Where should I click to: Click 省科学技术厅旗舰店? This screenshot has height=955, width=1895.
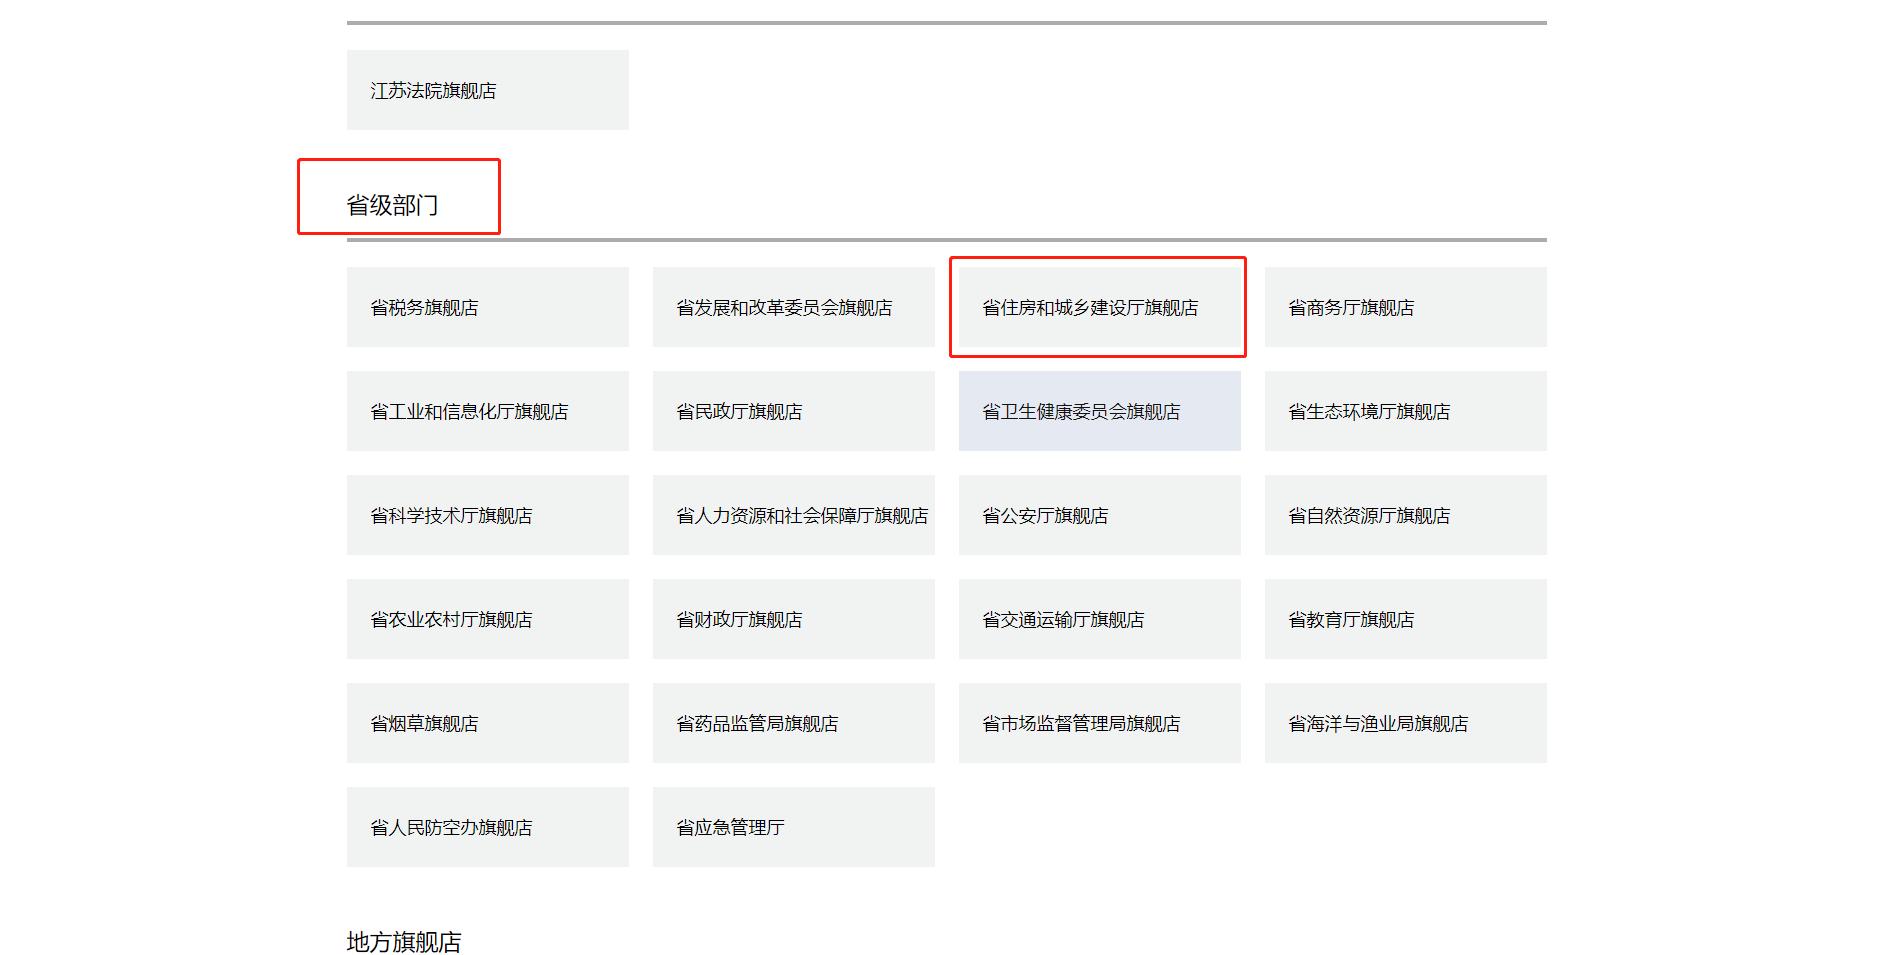pyautogui.click(x=488, y=515)
